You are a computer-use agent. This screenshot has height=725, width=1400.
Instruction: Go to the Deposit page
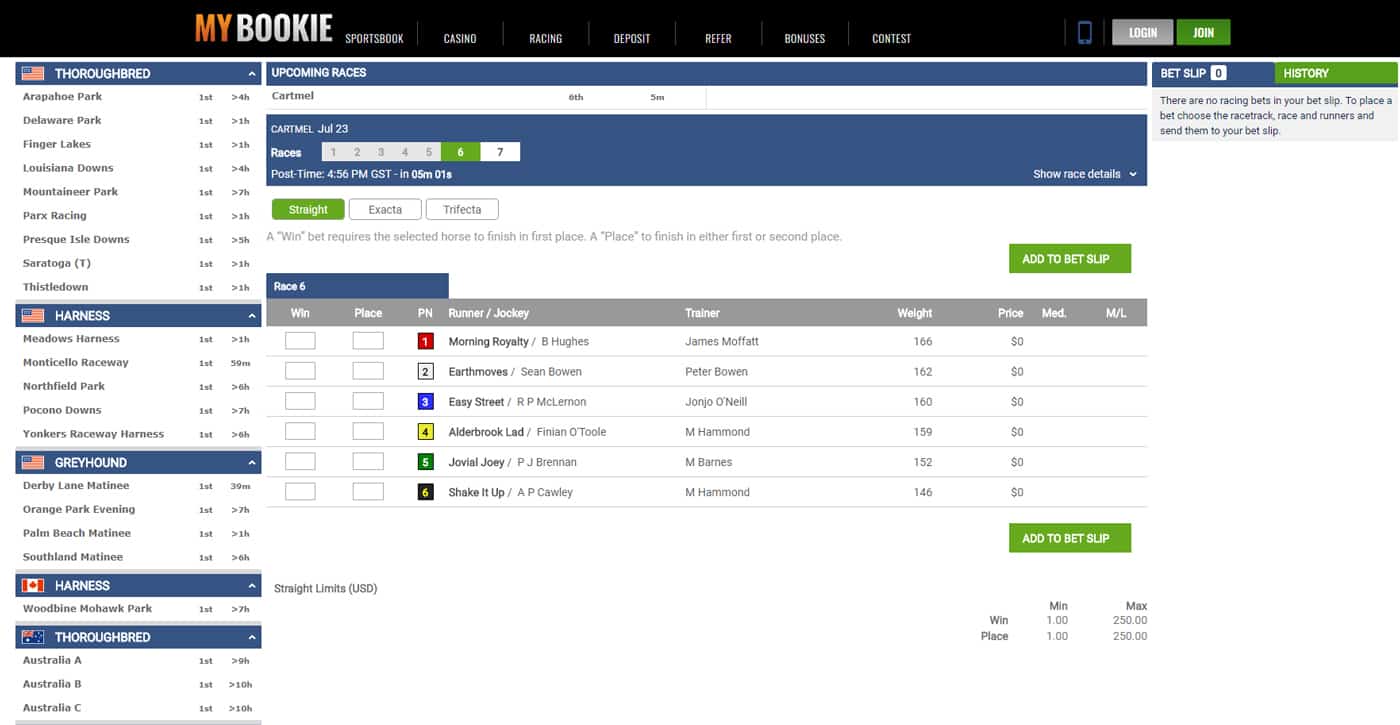tap(632, 38)
